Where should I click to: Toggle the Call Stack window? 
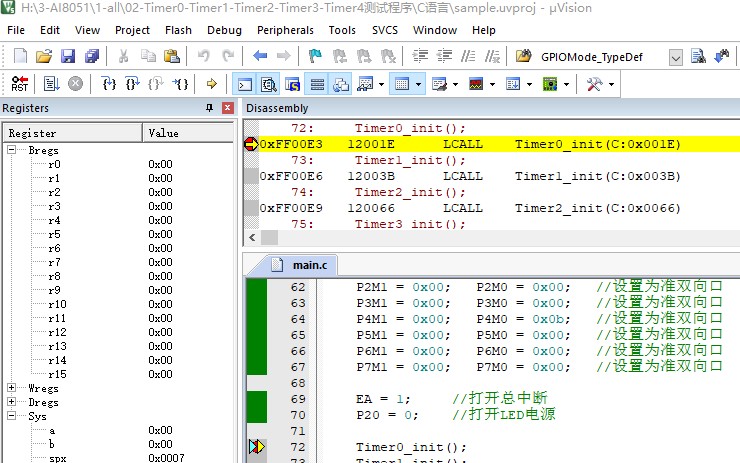pos(341,84)
